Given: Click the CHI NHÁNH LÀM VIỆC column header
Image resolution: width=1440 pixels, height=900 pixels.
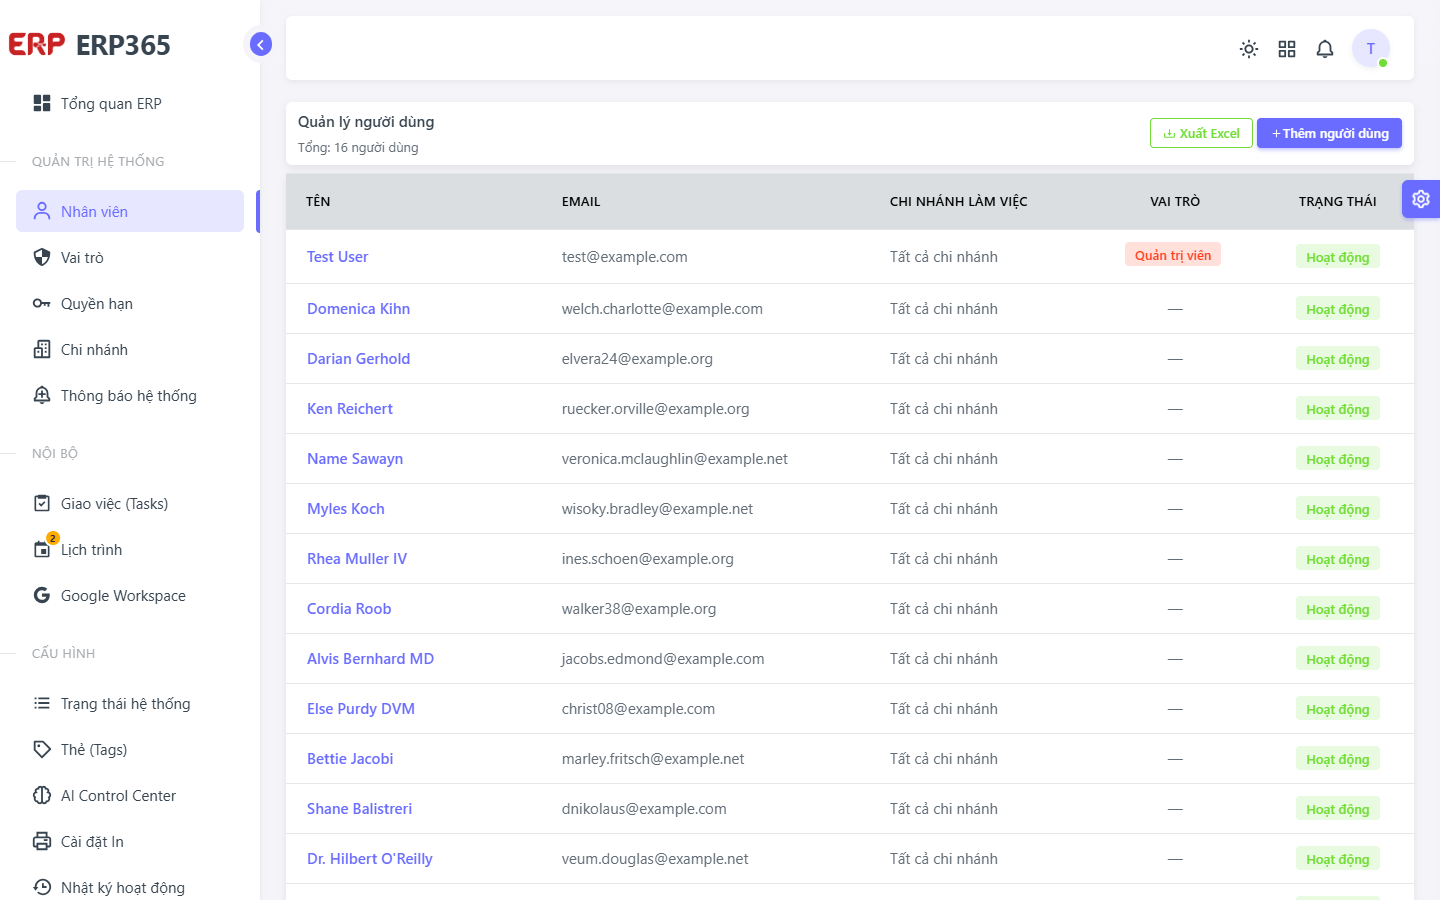Looking at the screenshot, I should (x=958, y=201).
